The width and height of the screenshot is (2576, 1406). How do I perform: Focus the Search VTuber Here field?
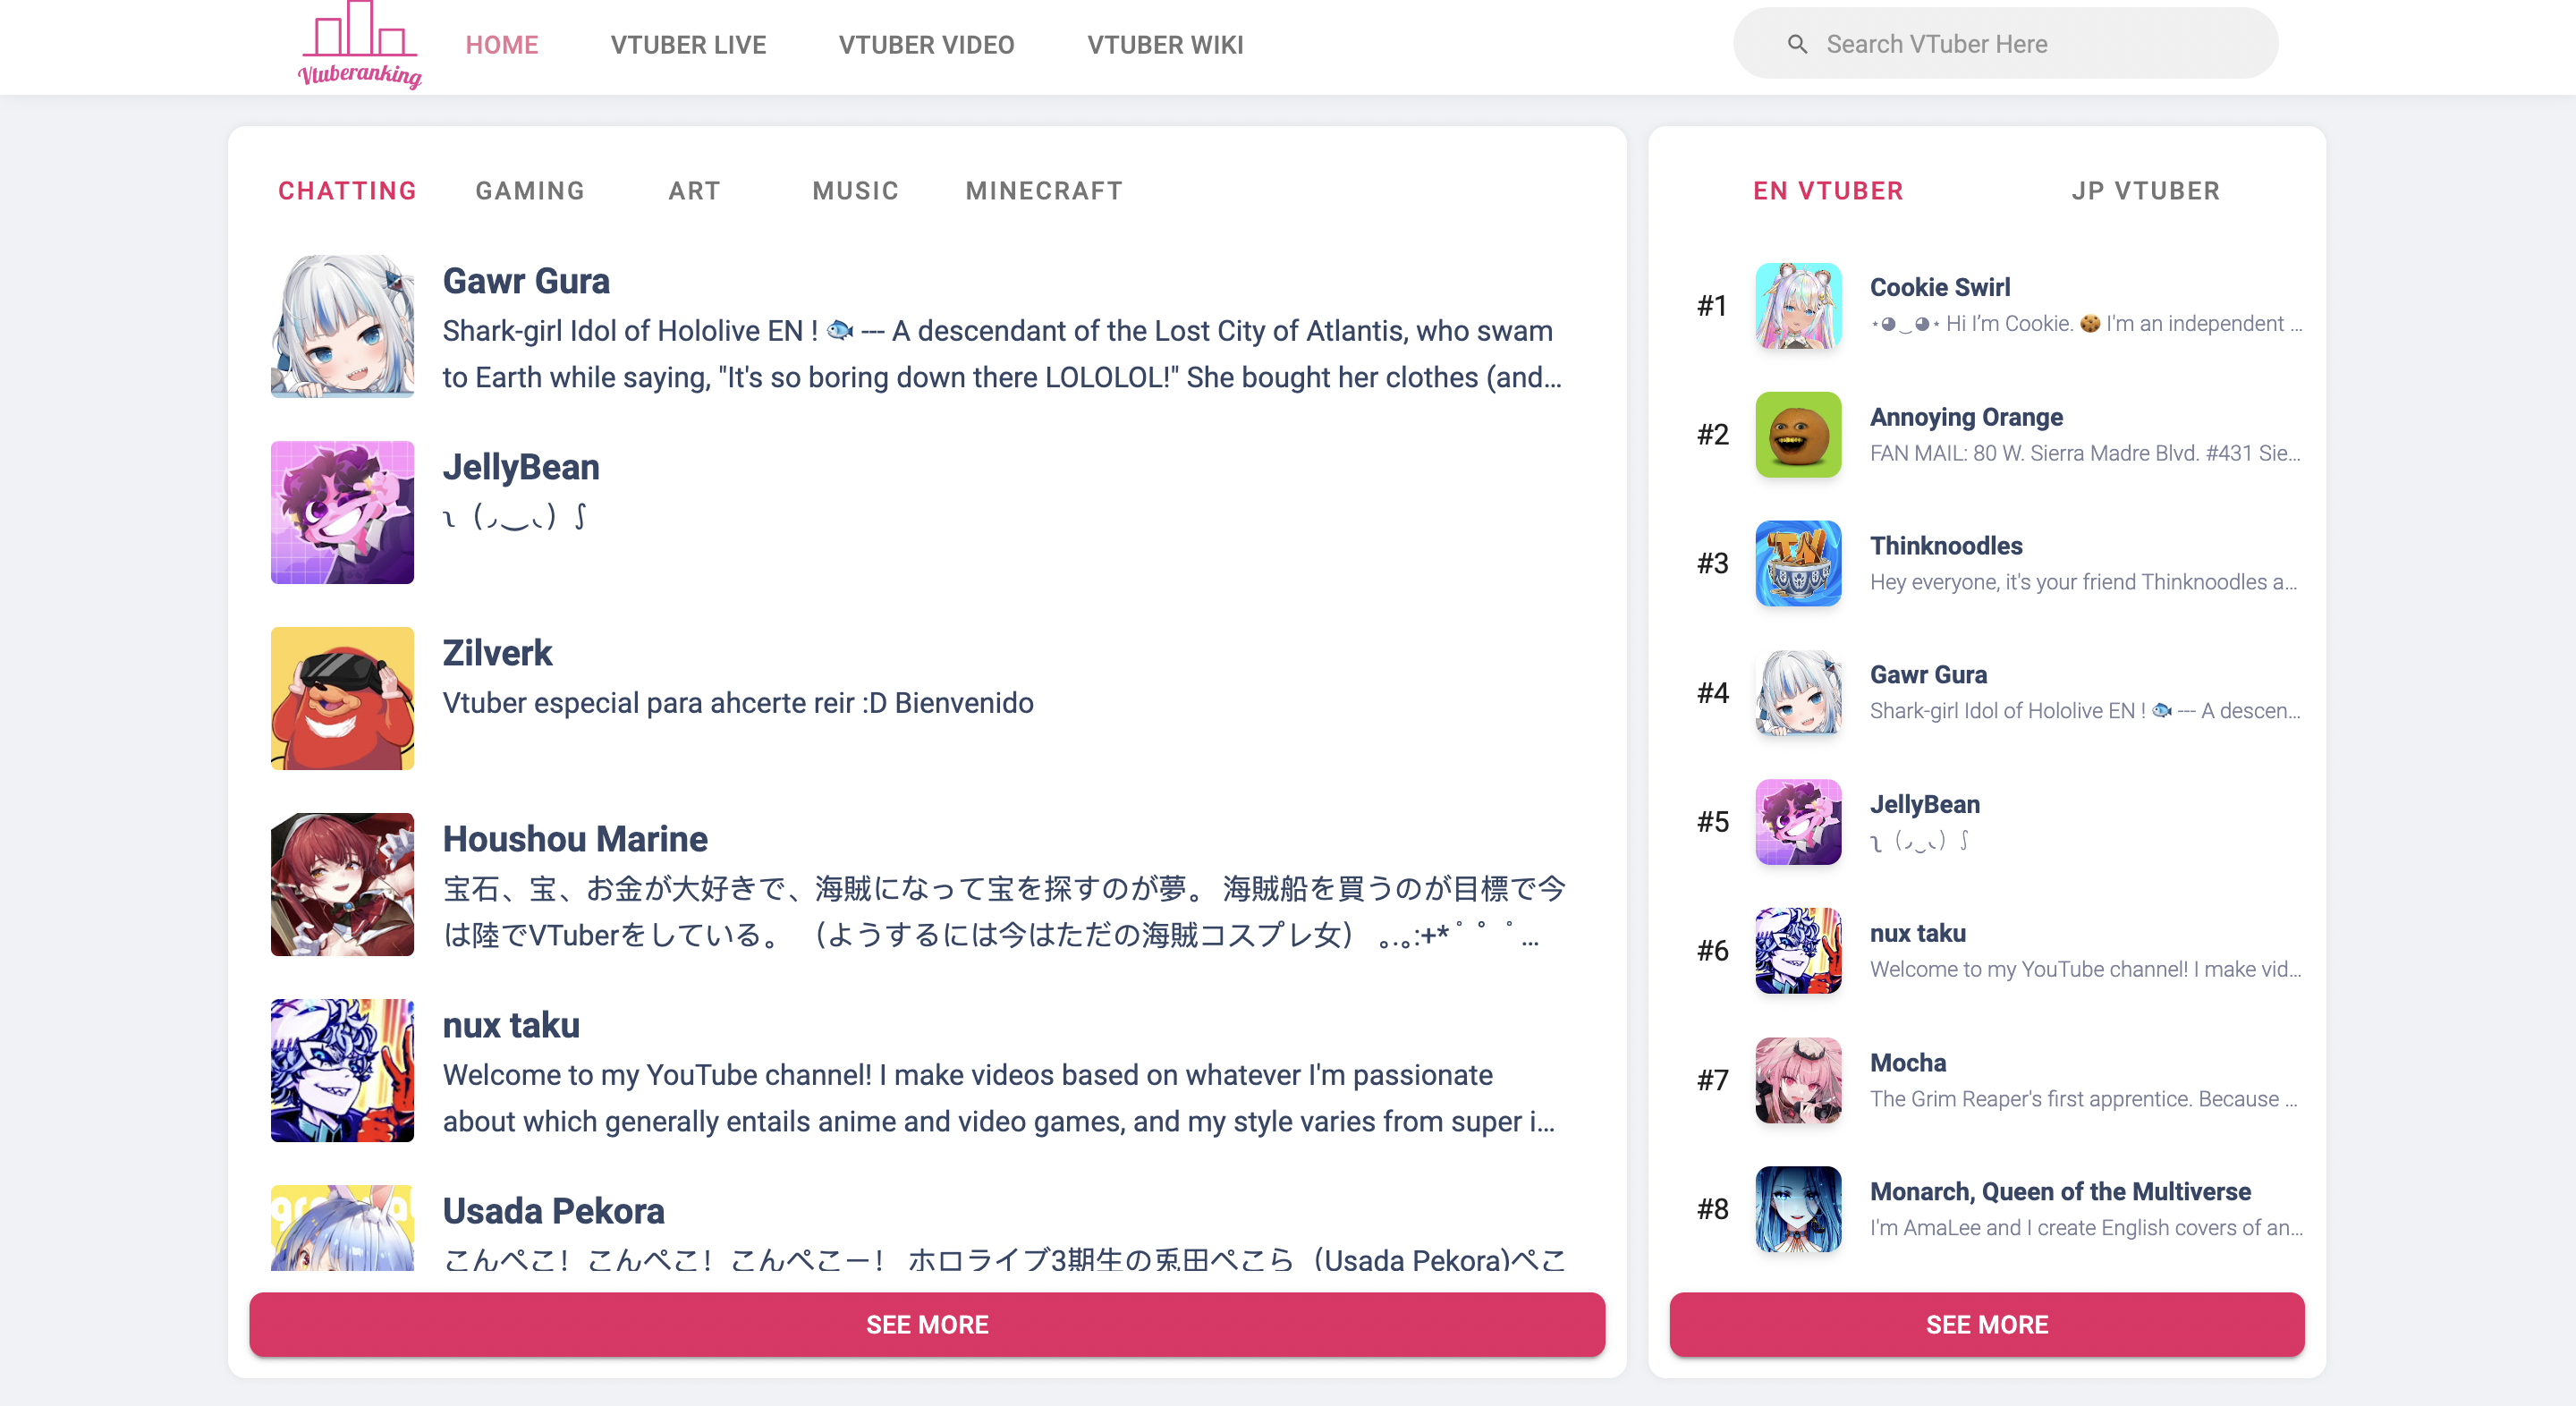tap(2005, 44)
